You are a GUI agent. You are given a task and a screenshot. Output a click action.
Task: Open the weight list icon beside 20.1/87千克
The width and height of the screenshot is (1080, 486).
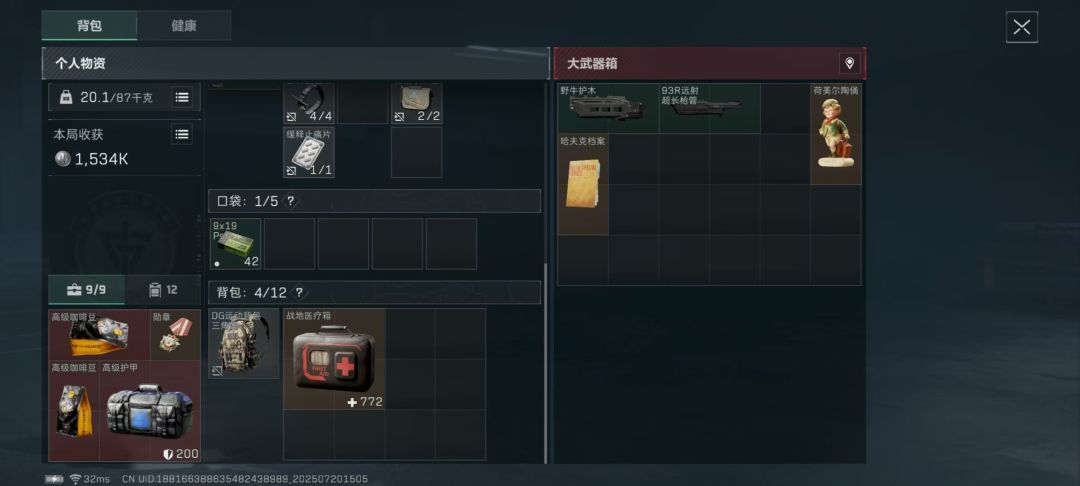point(182,97)
